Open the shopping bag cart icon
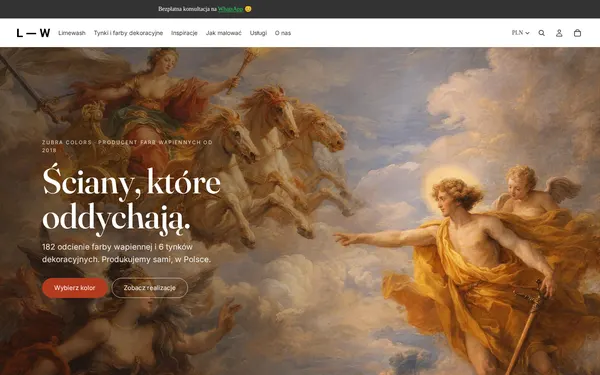Viewport: 600px width, 375px height. [x=577, y=33]
